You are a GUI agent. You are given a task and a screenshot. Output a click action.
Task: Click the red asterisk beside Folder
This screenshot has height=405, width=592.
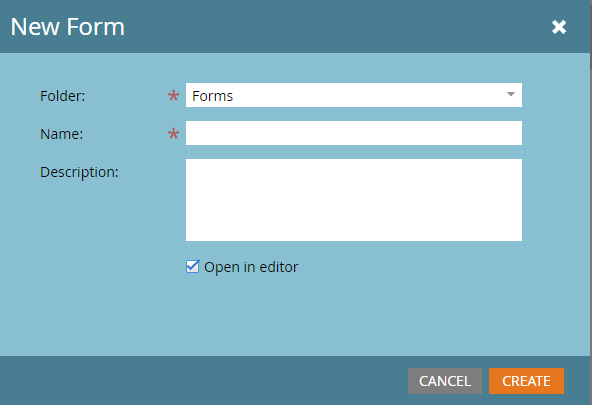173,95
